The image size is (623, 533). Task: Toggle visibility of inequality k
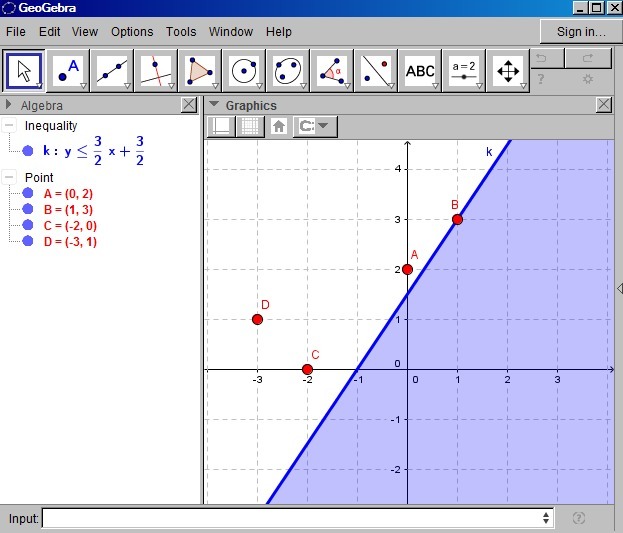pos(28,151)
